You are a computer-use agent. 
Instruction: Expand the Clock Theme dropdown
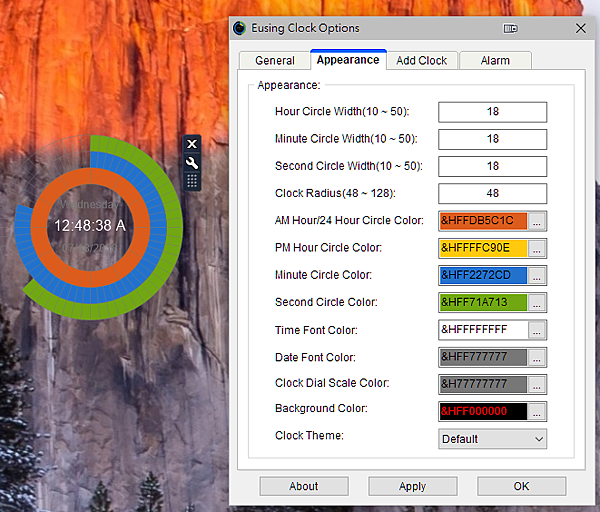(x=492, y=439)
